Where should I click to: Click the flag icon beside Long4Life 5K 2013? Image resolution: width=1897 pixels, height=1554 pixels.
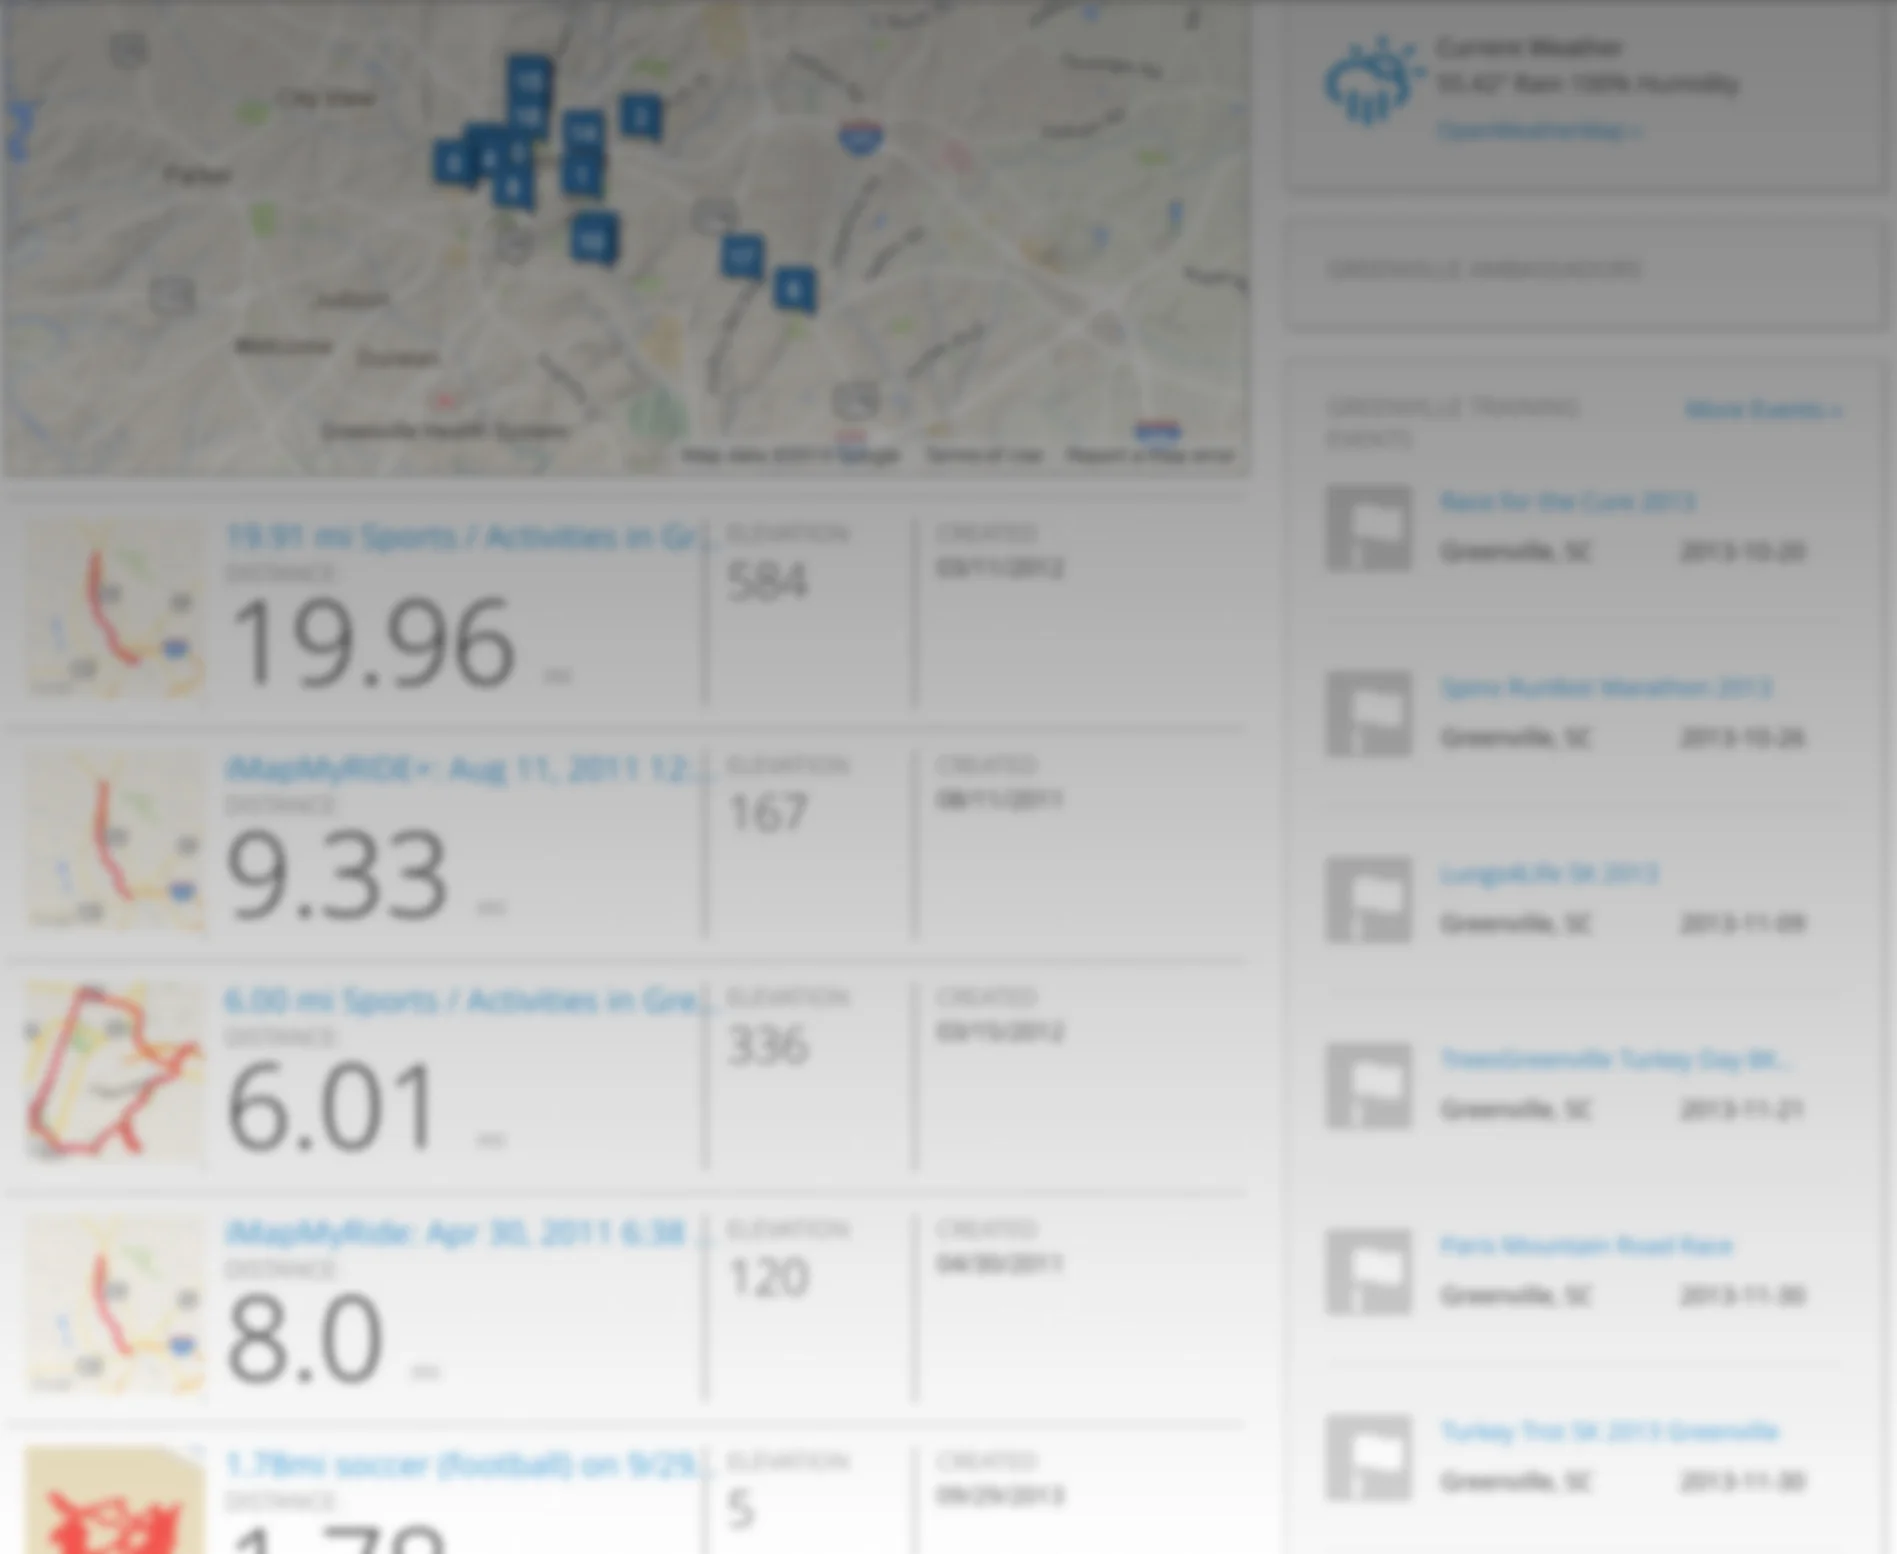[1369, 899]
